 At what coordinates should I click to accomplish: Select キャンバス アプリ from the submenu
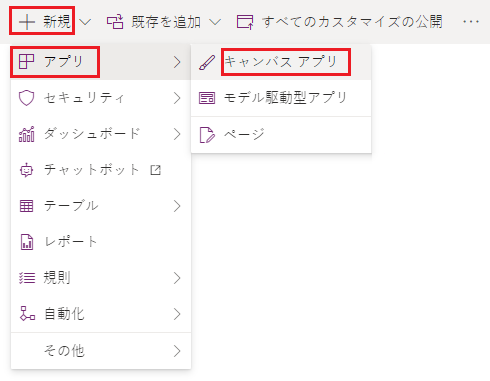coord(281,62)
